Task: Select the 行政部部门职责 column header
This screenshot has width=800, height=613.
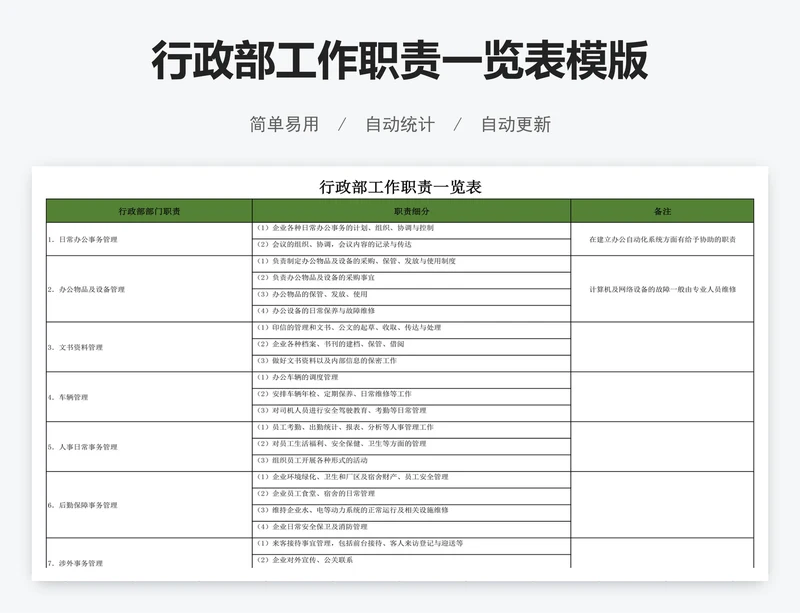Action: [149, 211]
